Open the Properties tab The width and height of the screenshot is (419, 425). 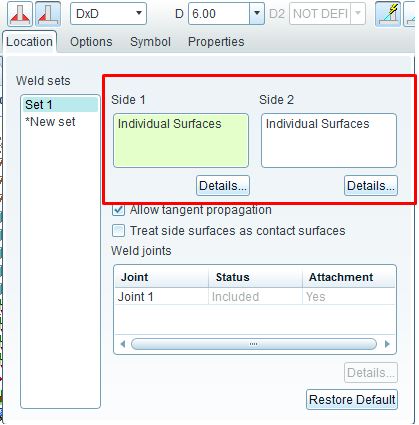coord(216,42)
